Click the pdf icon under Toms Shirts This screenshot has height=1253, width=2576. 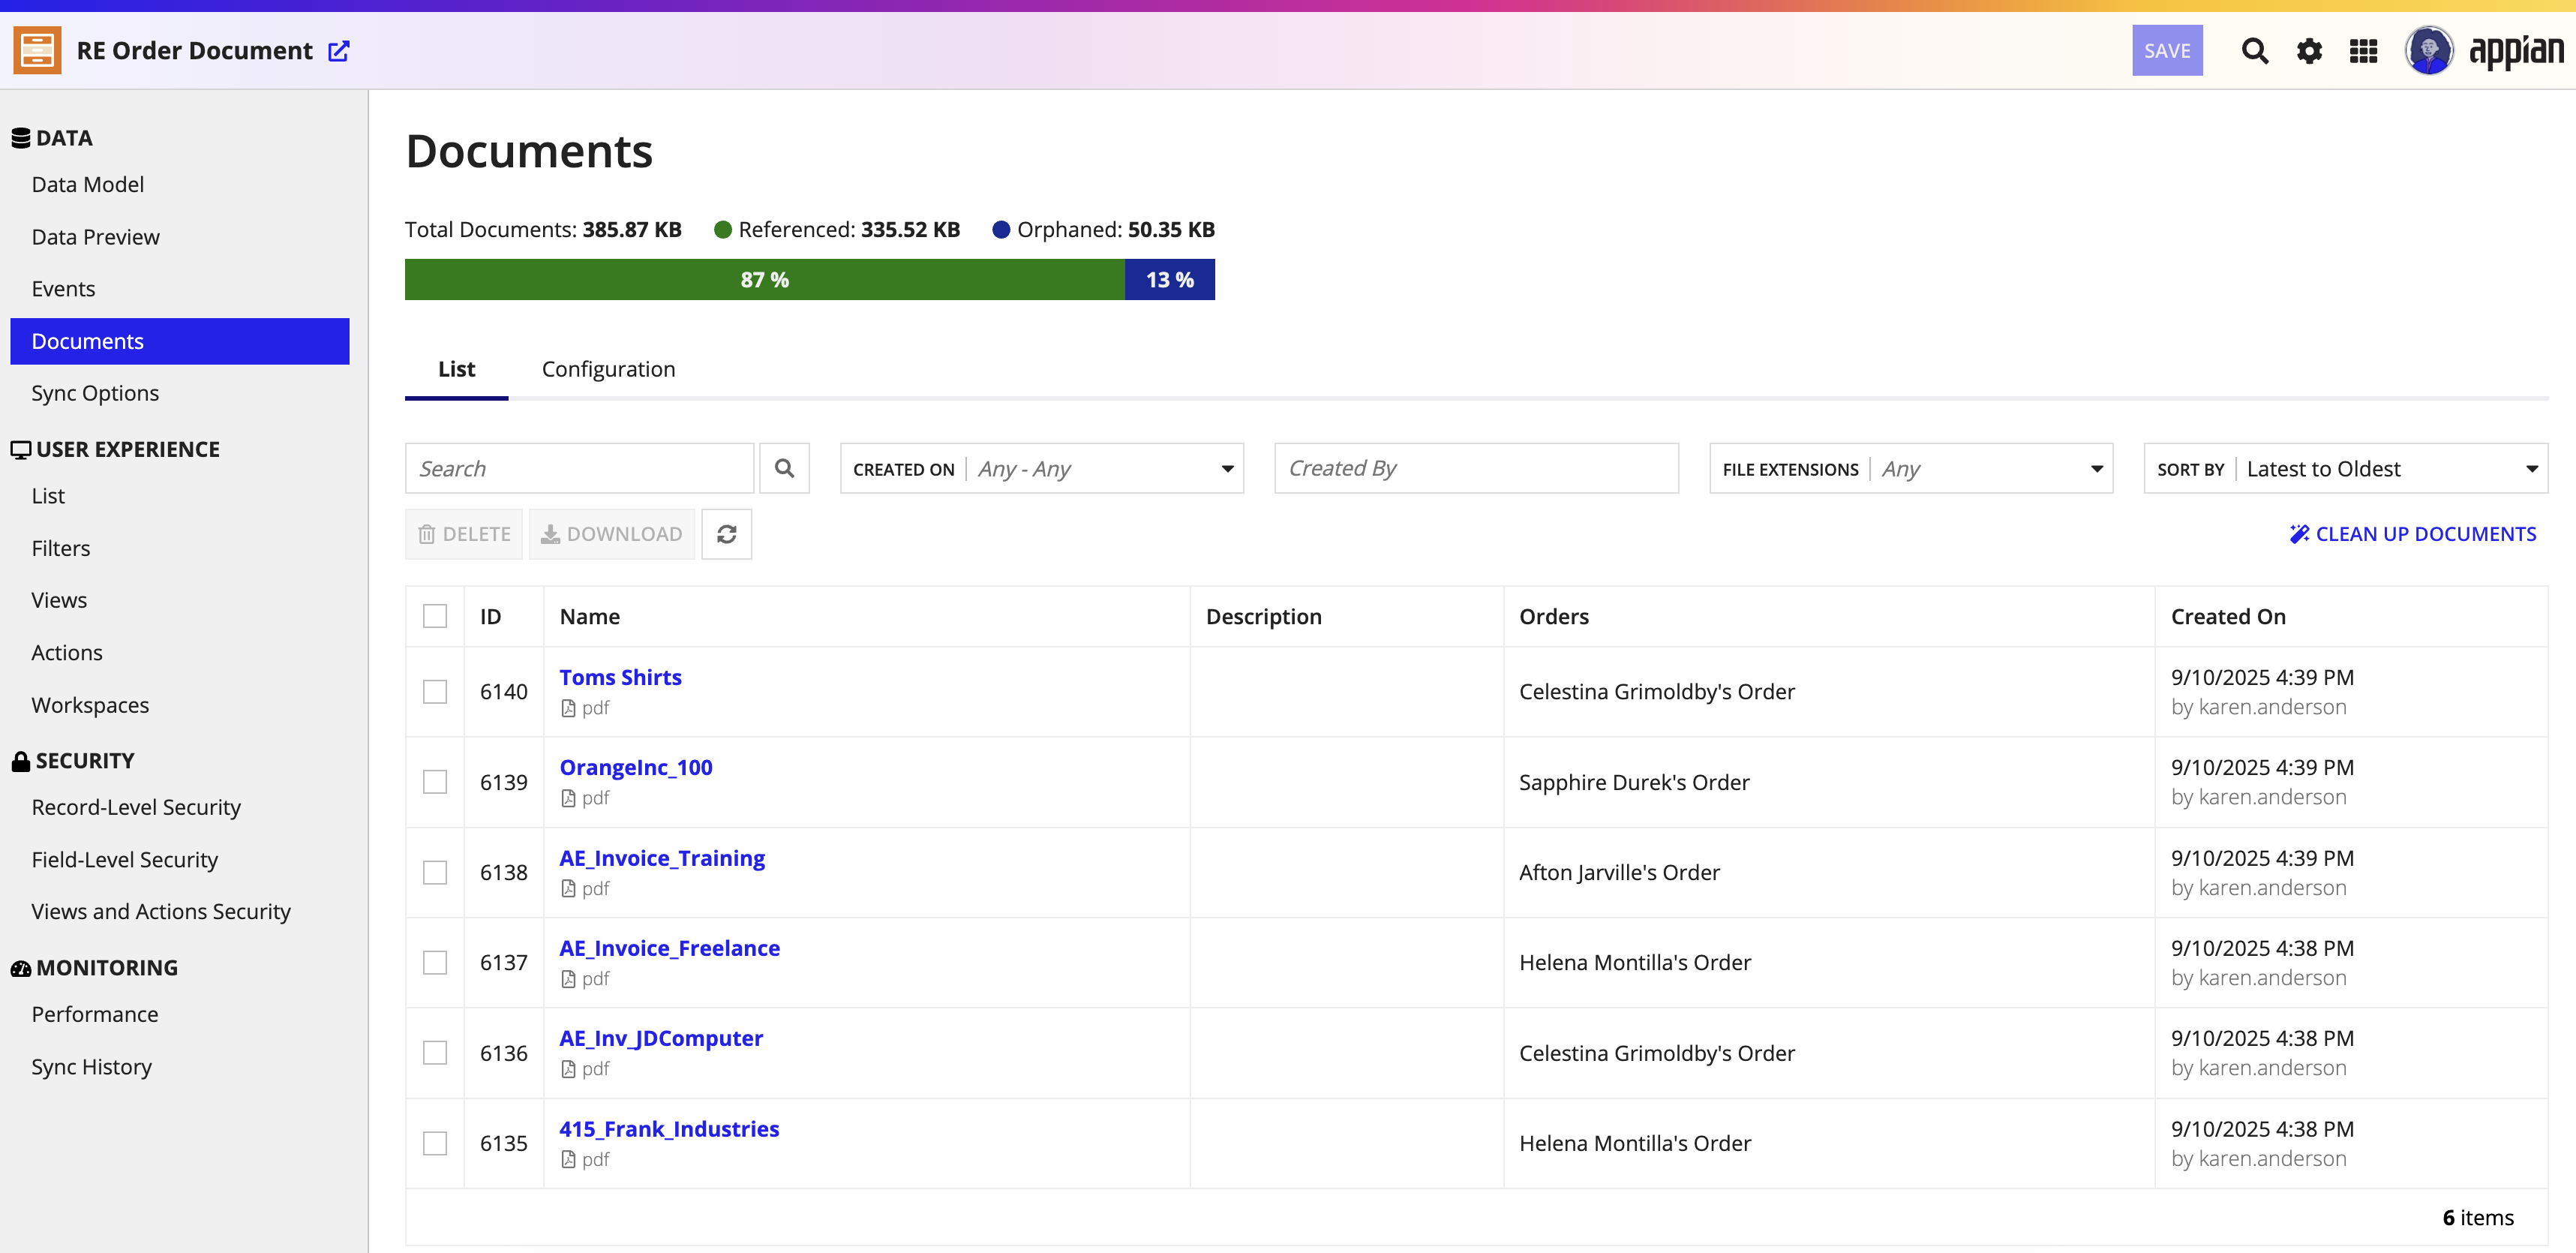click(x=568, y=708)
